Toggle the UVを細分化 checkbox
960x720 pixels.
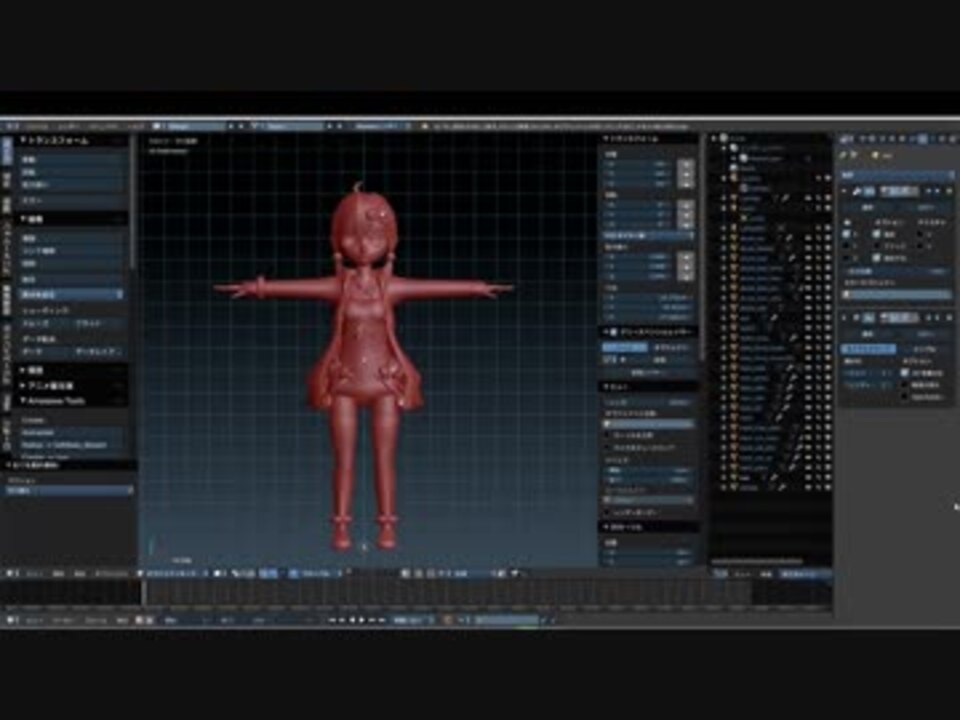[904, 373]
